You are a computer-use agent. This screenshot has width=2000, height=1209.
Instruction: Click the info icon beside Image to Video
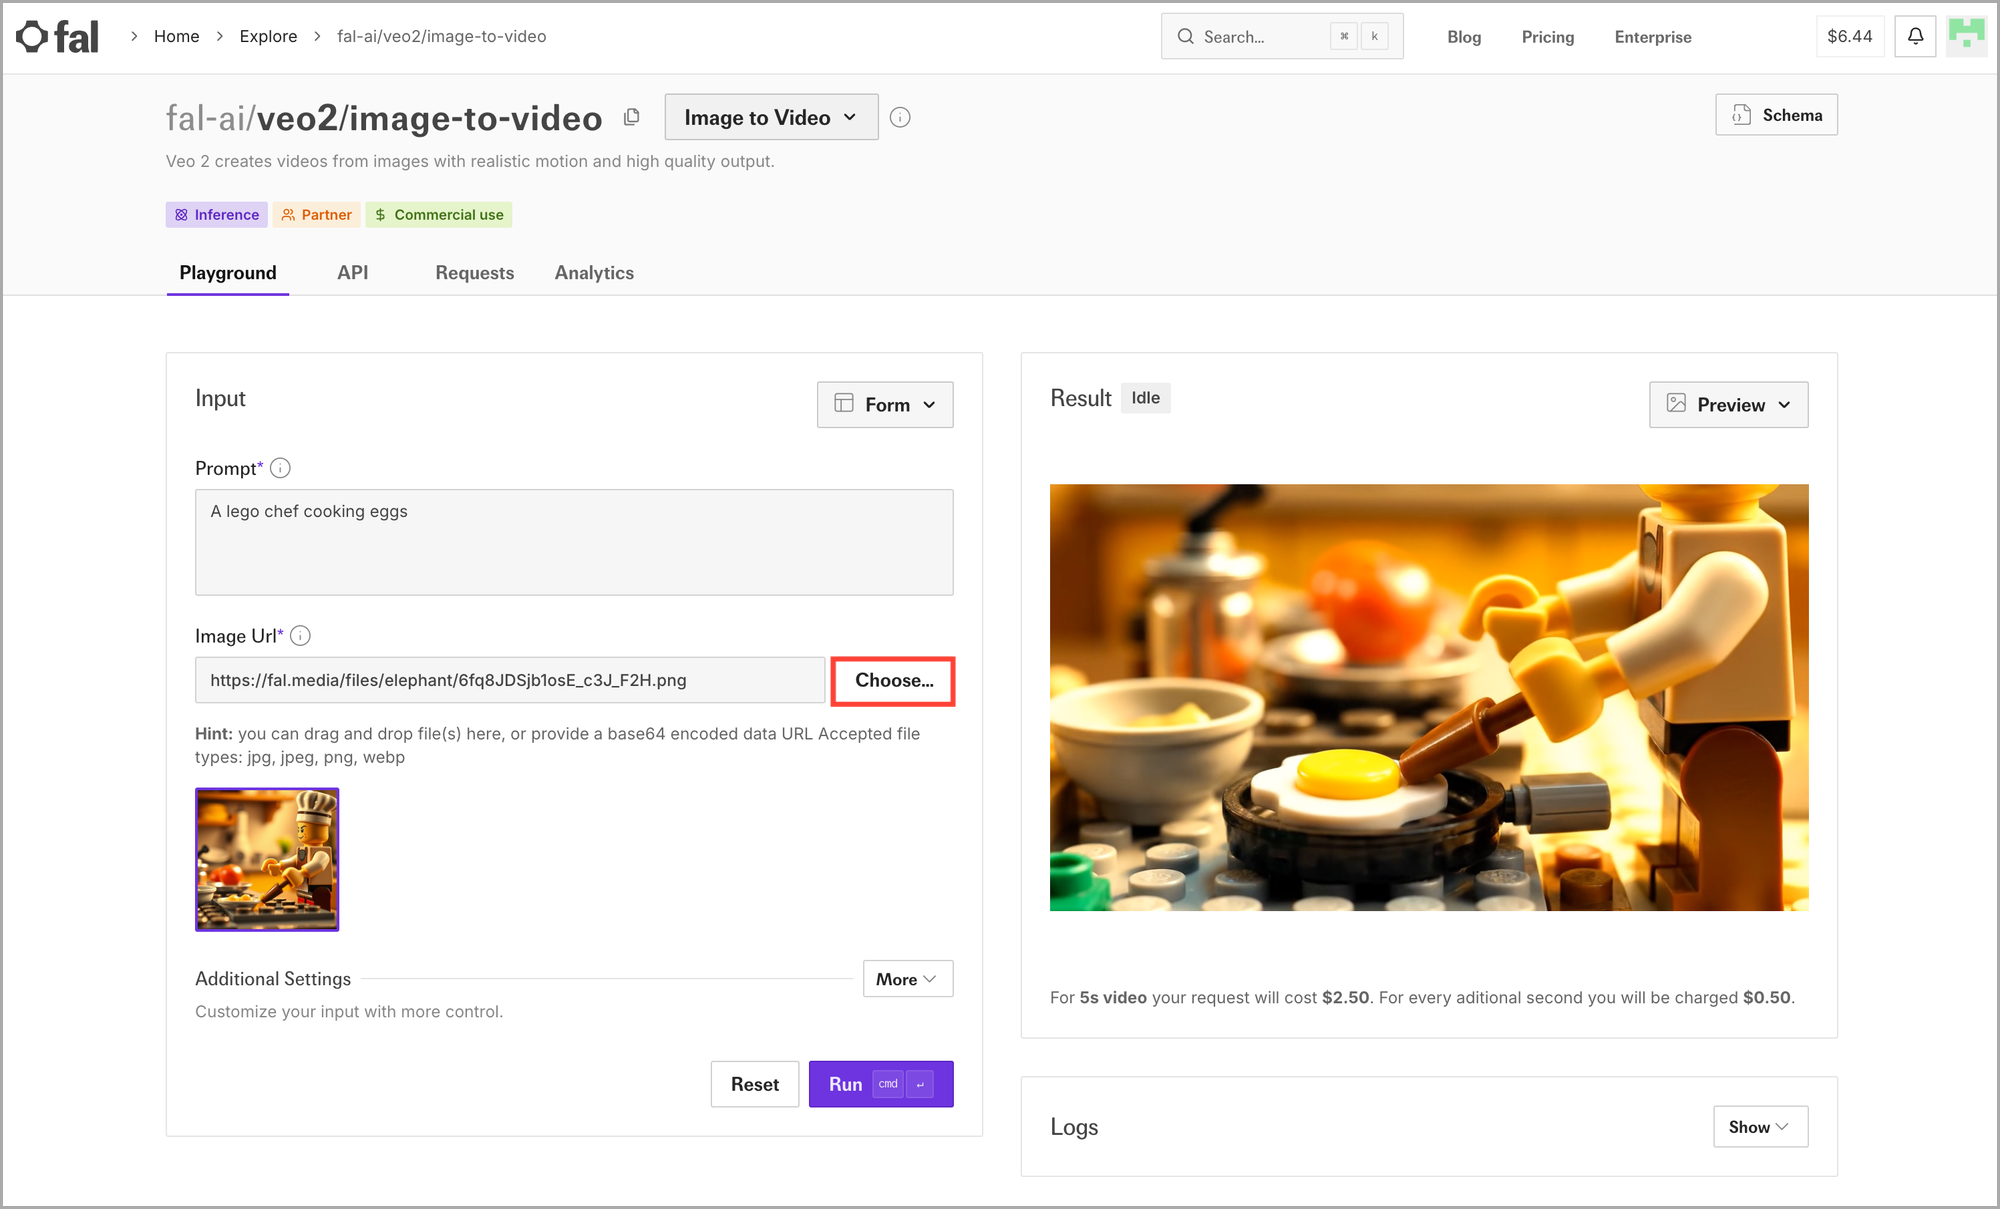[x=900, y=118]
